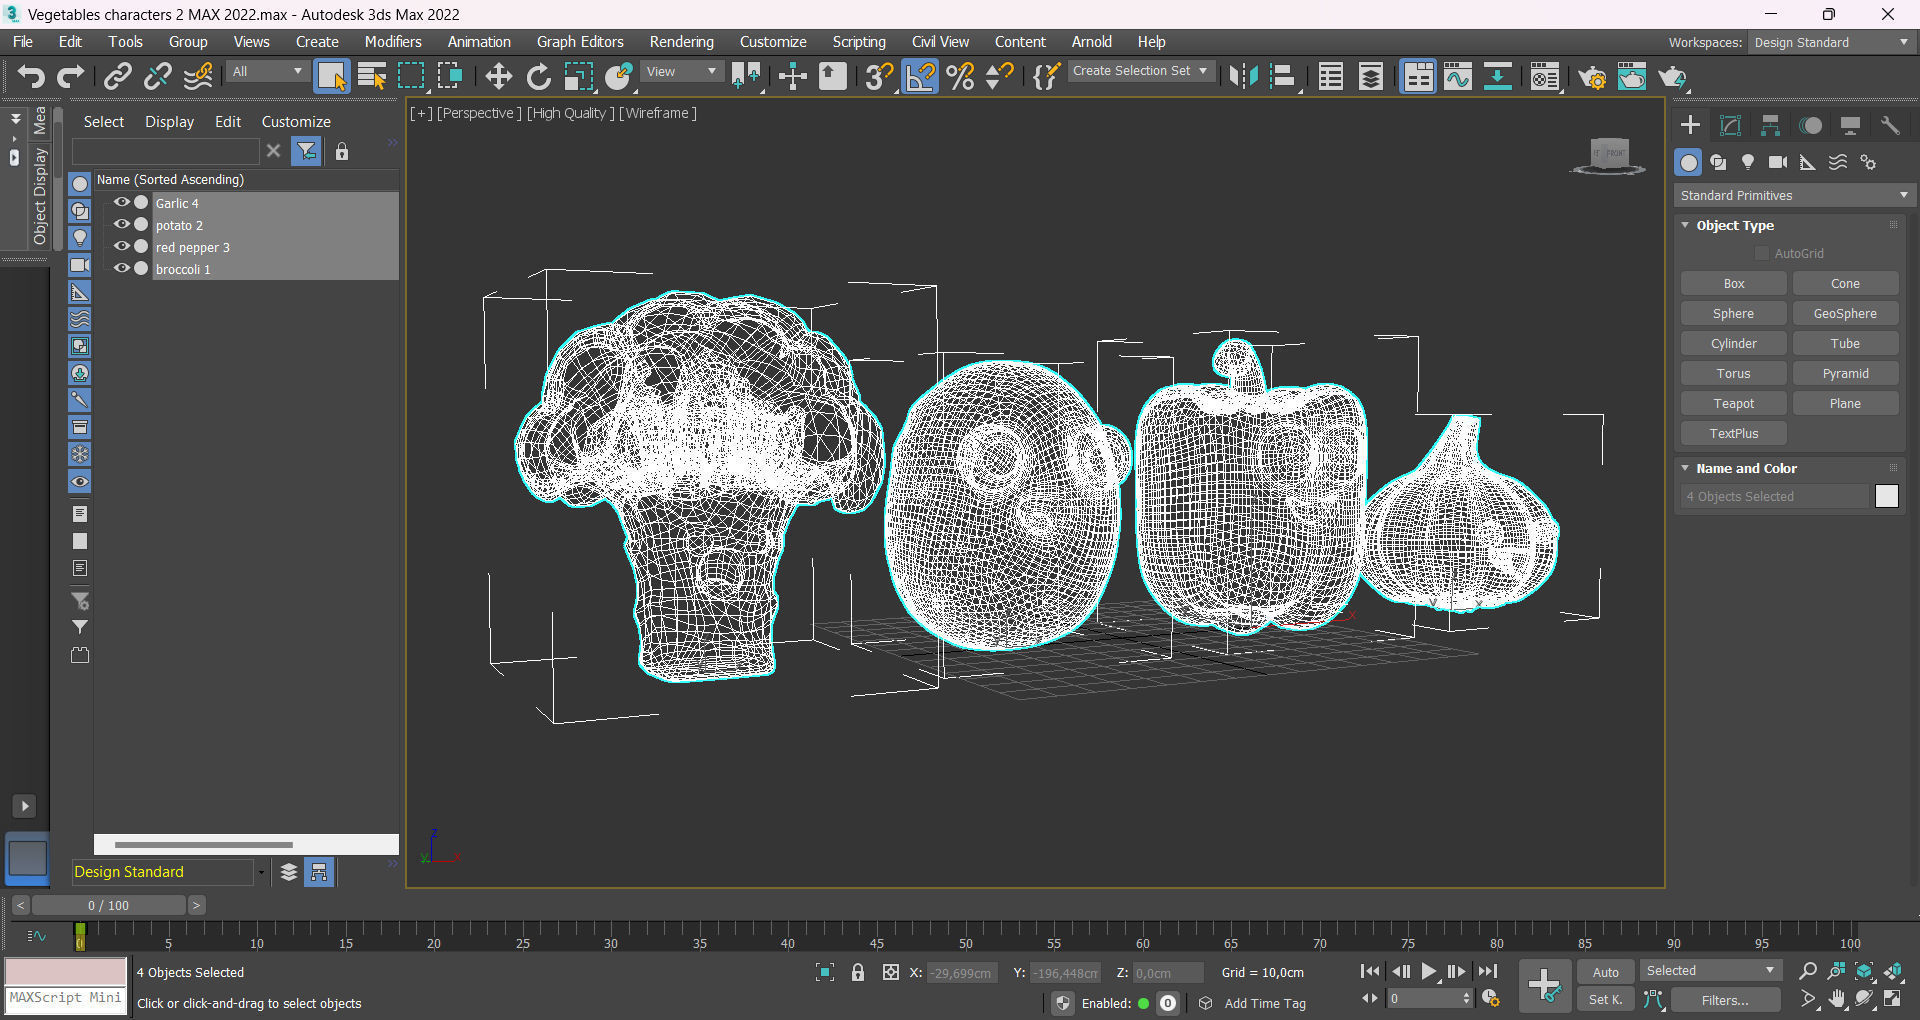Pick the Select and Rotate tool

(x=539, y=77)
